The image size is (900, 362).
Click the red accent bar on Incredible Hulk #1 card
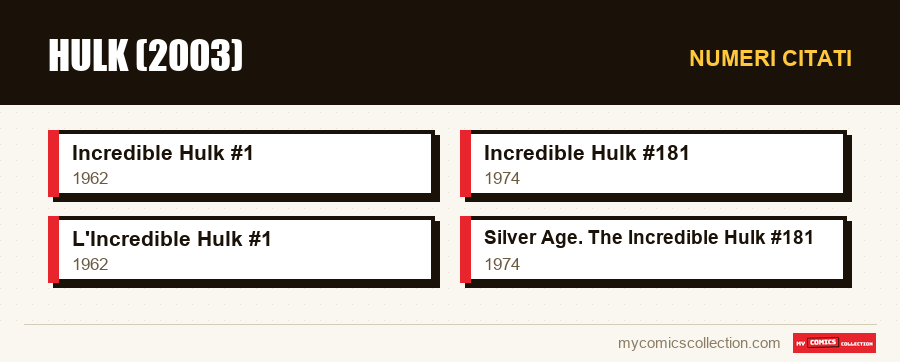[x=53, y=164]
